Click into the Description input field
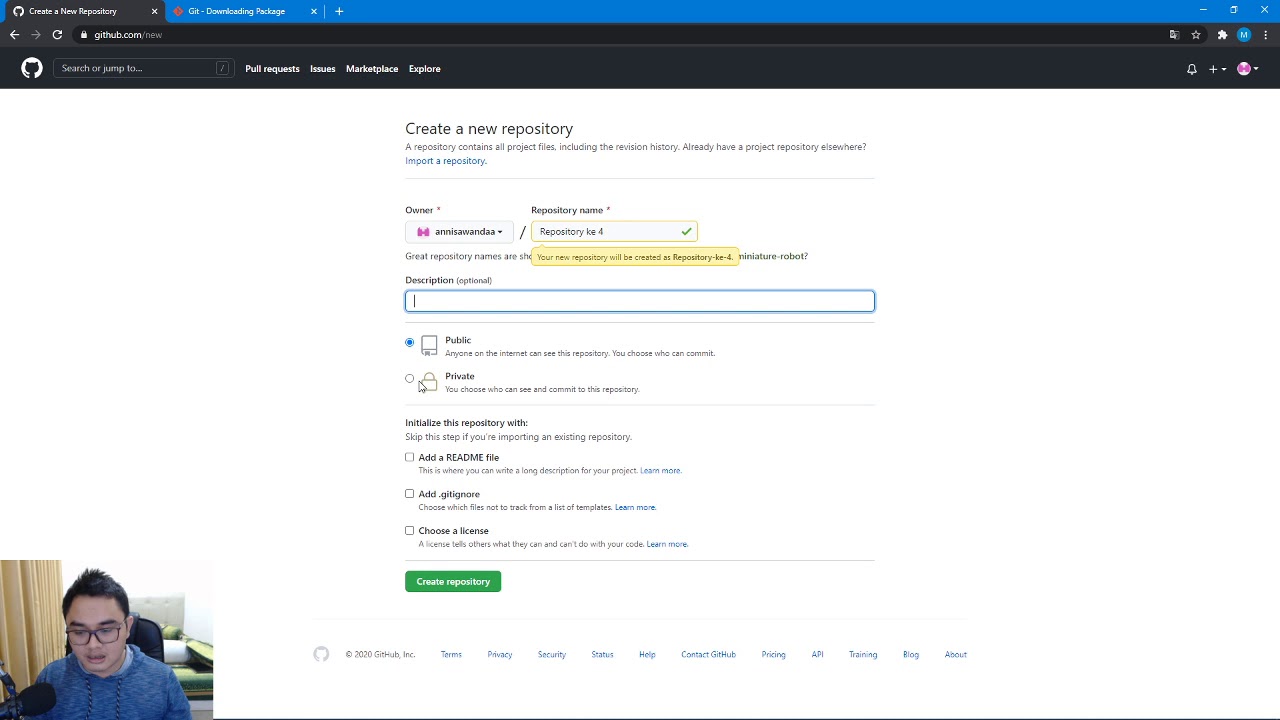1280x720 pixels. click(640, 301)
